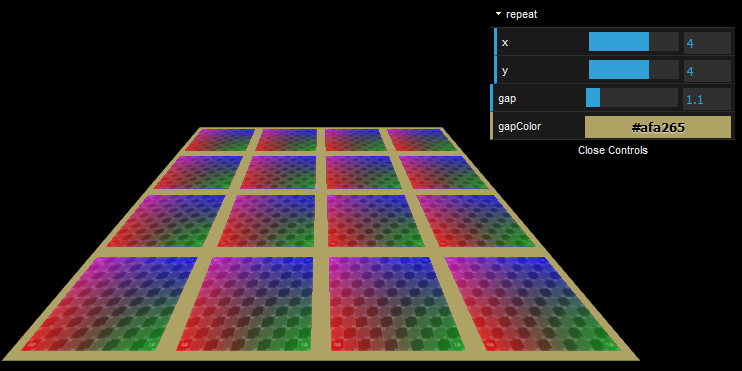Image resolution: width=742 pixels, height=371 pixels.
Task: Click the y property label
Action: 505,71
